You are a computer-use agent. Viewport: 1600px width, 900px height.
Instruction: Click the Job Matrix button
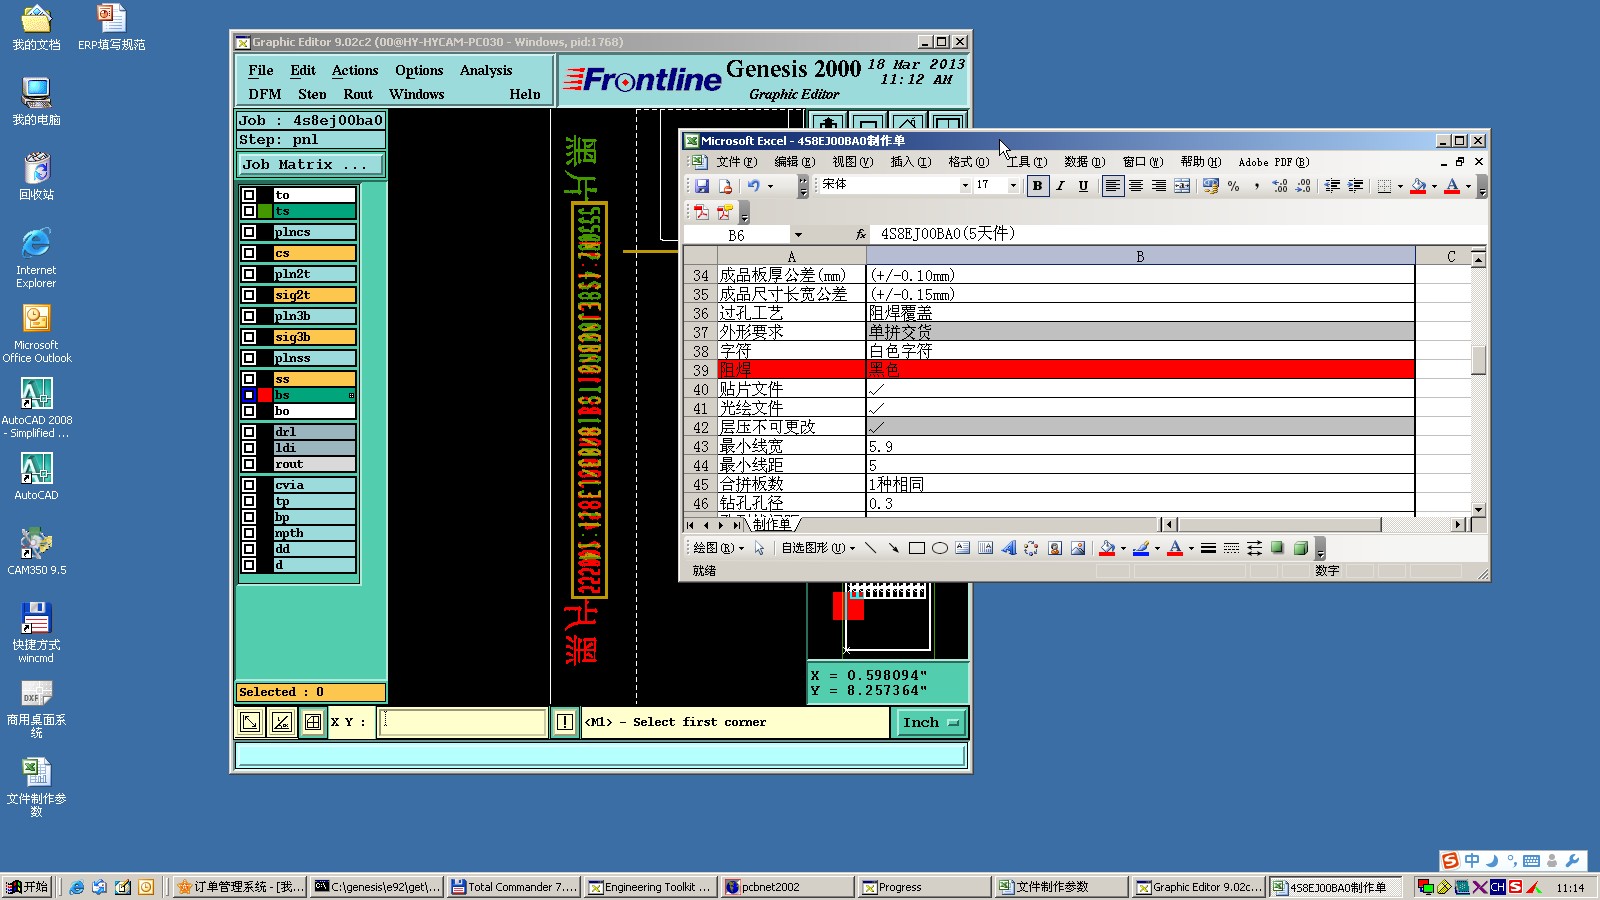(310, 165)
